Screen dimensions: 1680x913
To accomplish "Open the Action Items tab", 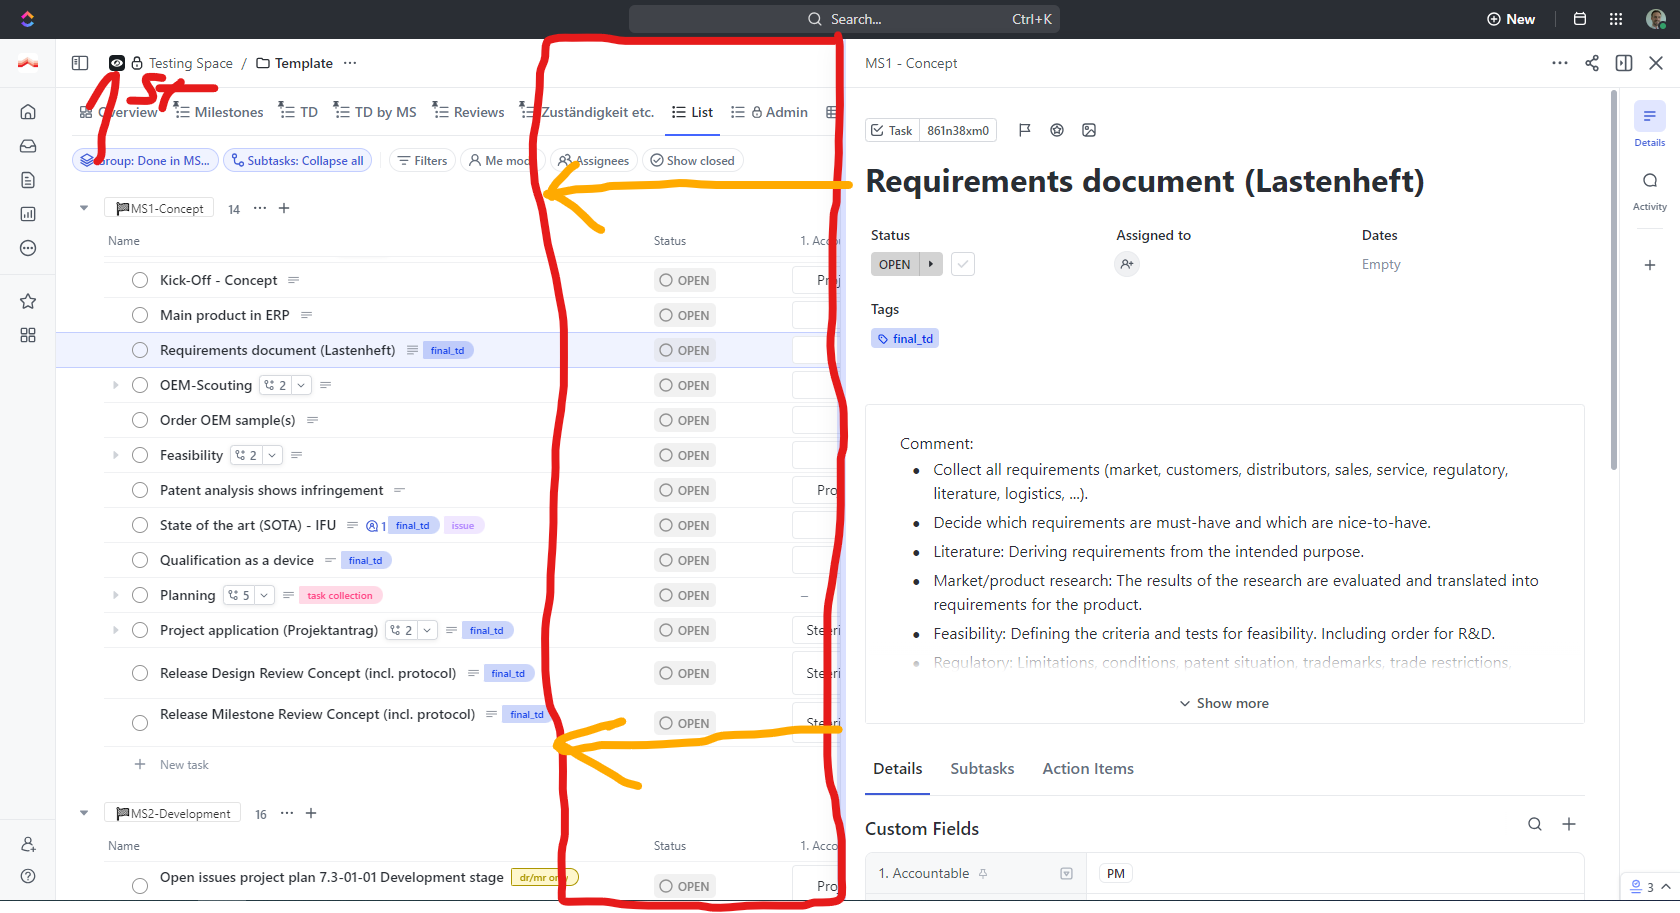I will (x=1088, y=768).
